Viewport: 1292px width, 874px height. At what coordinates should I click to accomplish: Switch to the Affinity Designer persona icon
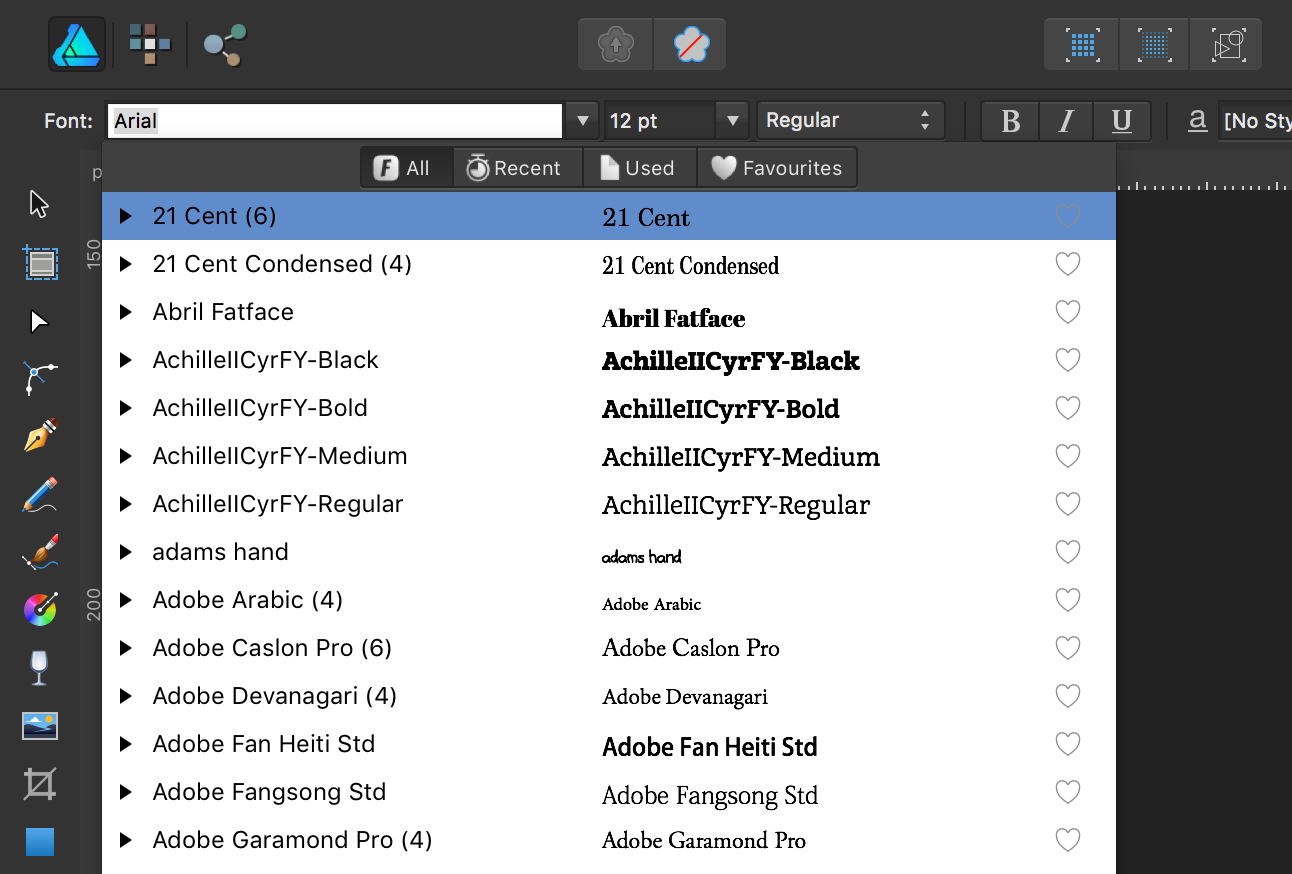tap(78, 45)
